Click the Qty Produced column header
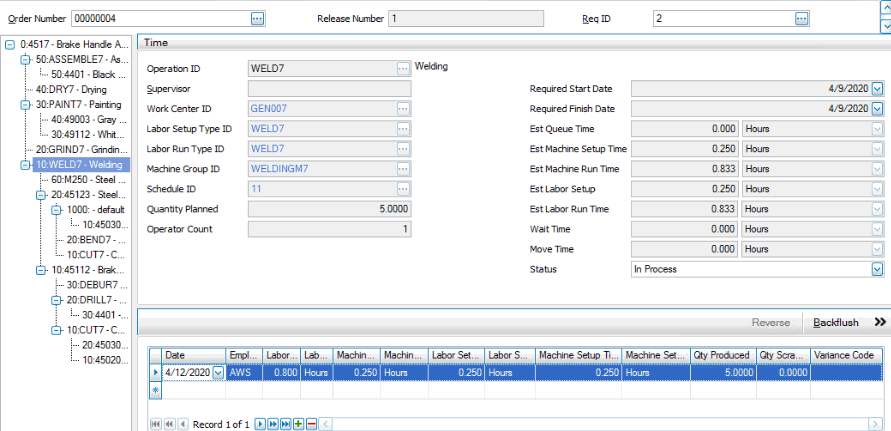This screenshot has height=431, width=891. (718, 355)
